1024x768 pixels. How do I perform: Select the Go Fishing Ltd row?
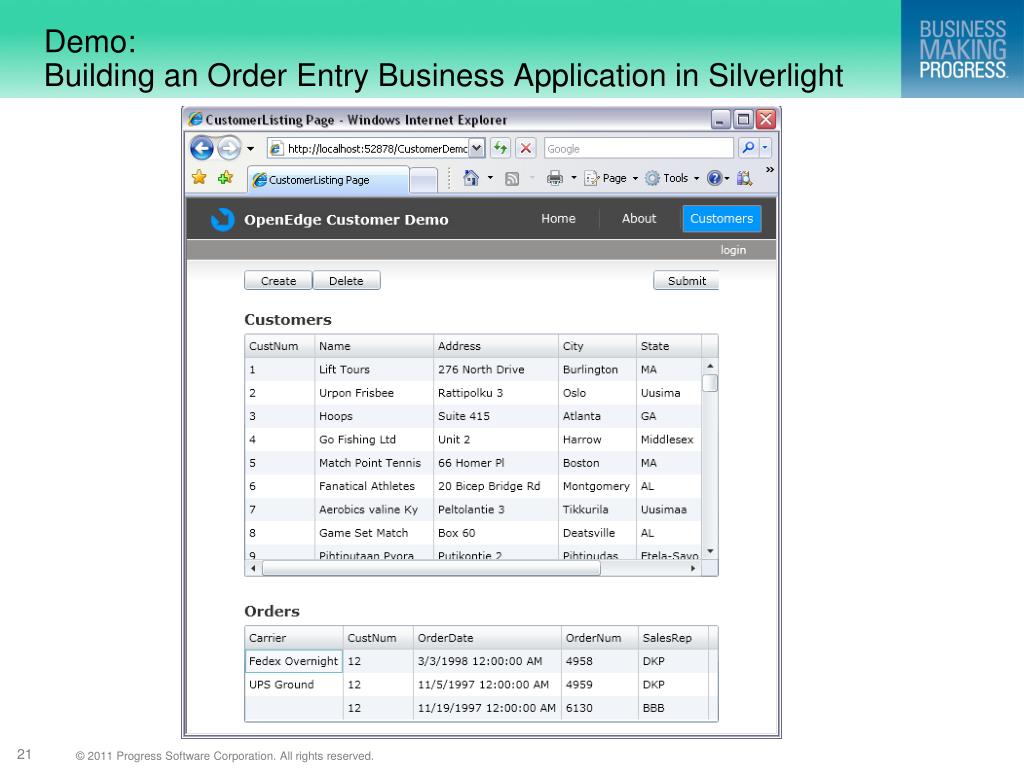point(473,440)
